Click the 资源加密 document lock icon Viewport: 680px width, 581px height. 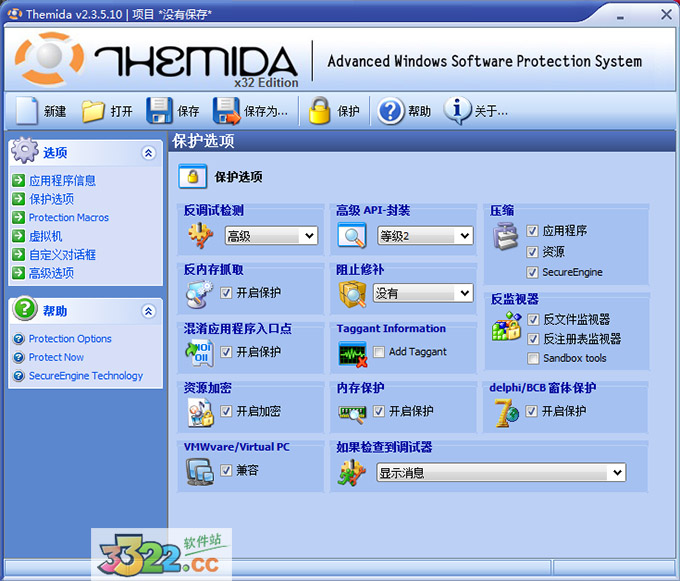[x=200, y=412]
